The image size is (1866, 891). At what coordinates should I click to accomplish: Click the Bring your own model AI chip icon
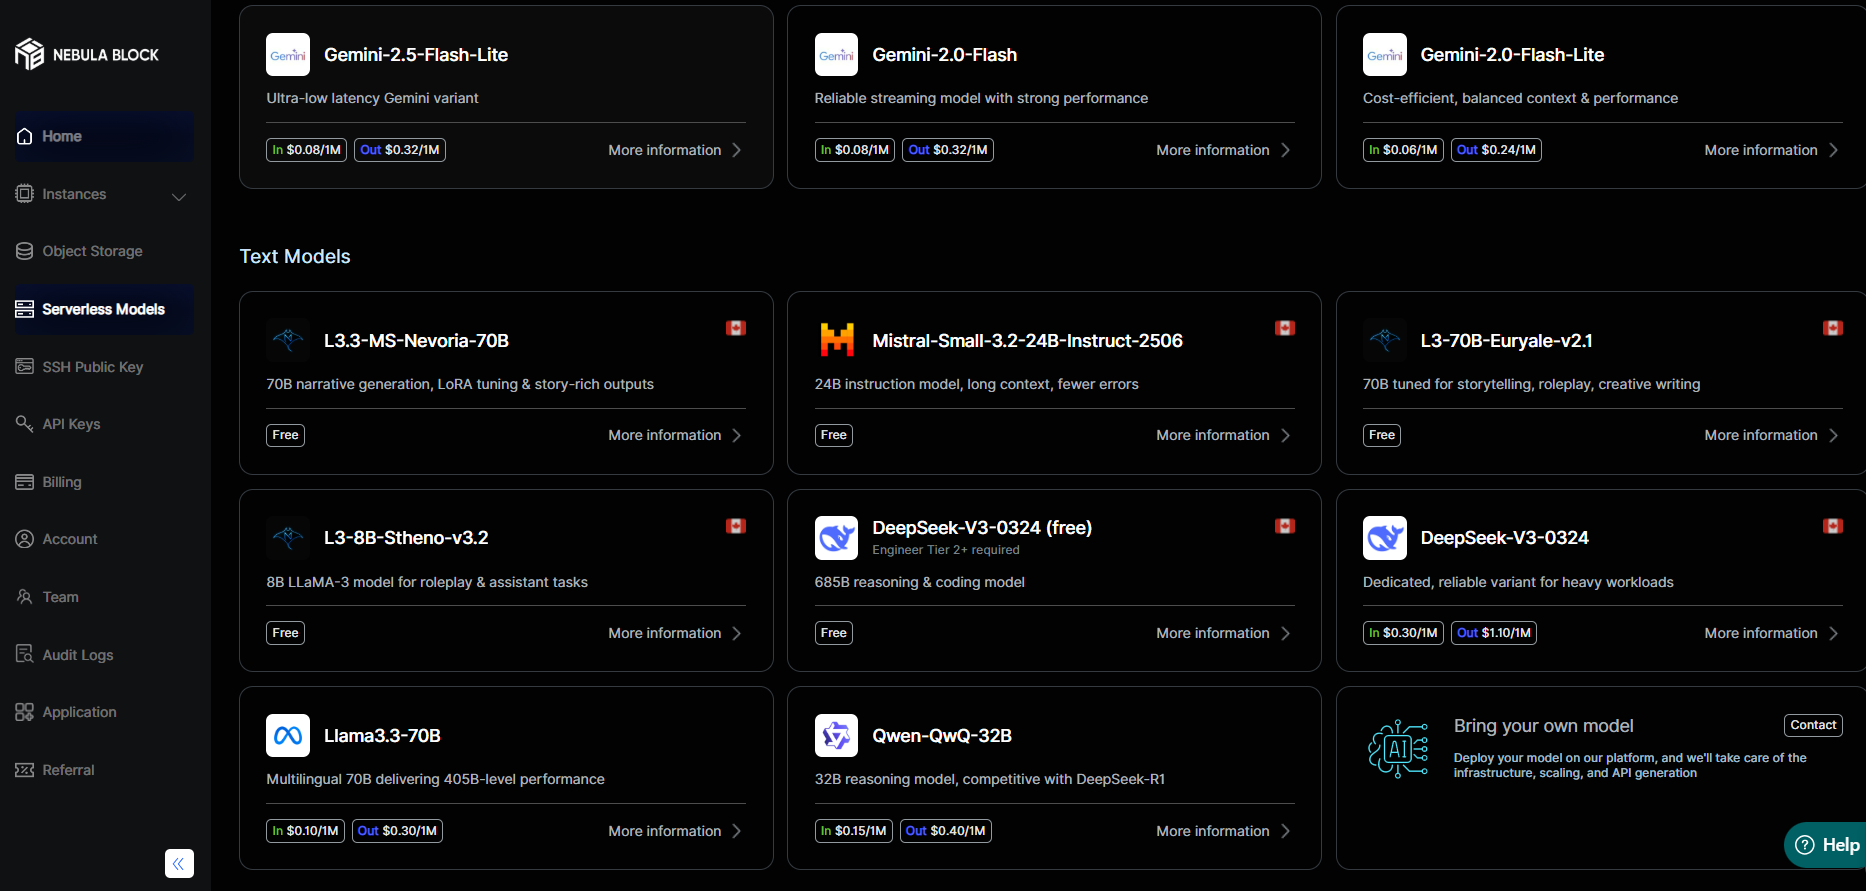coord(1398,749)
